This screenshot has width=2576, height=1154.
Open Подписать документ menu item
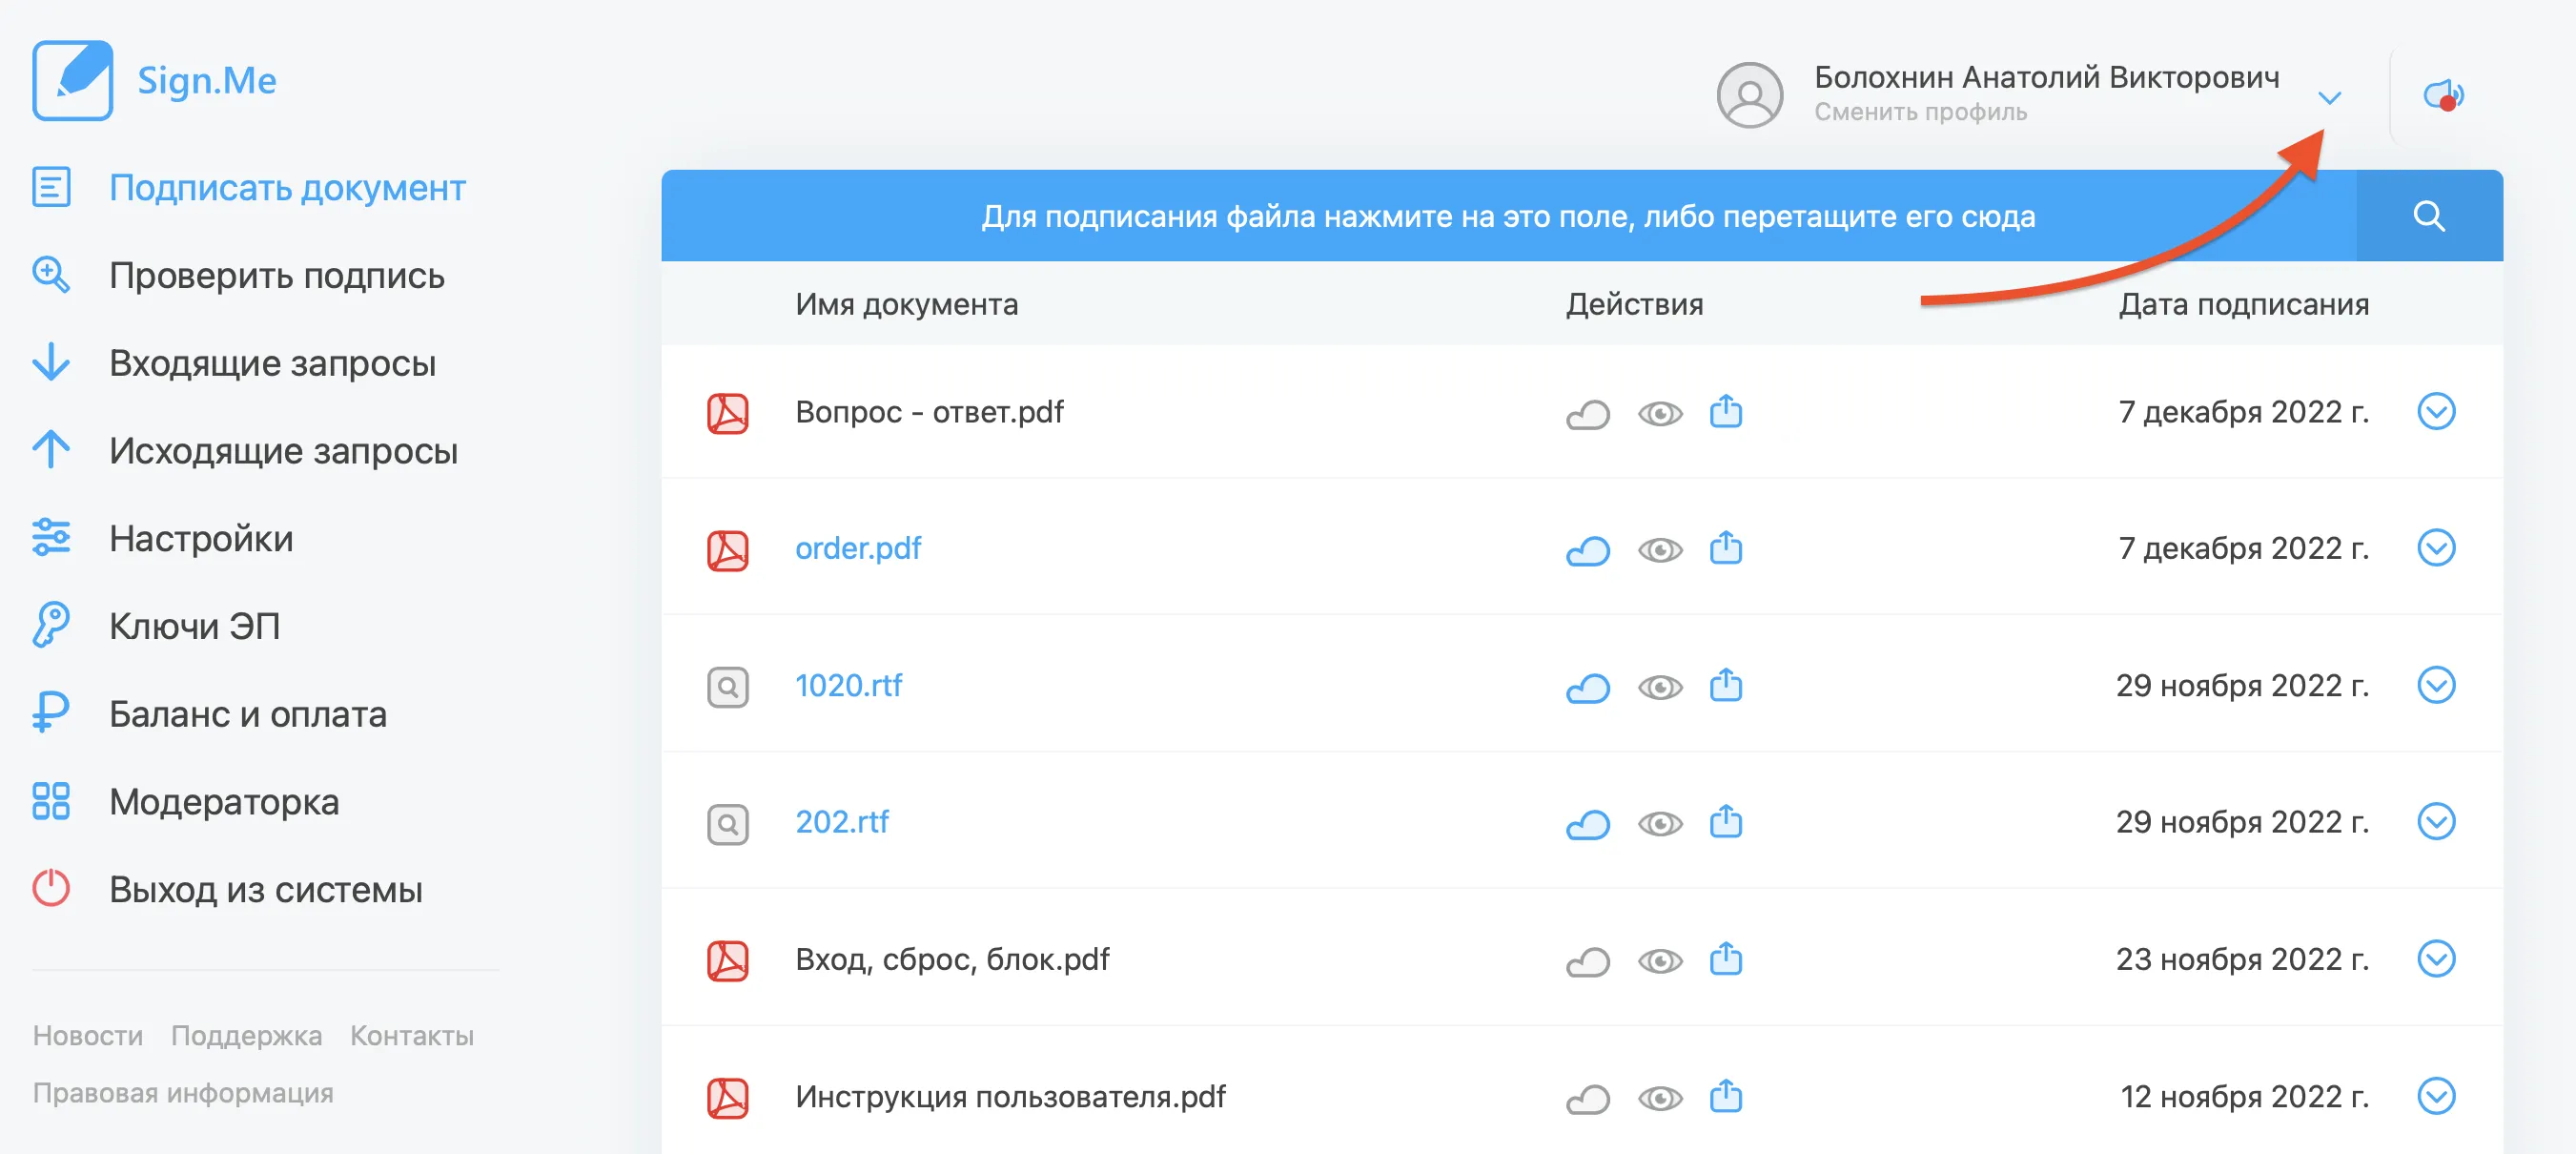pos(287,188)
